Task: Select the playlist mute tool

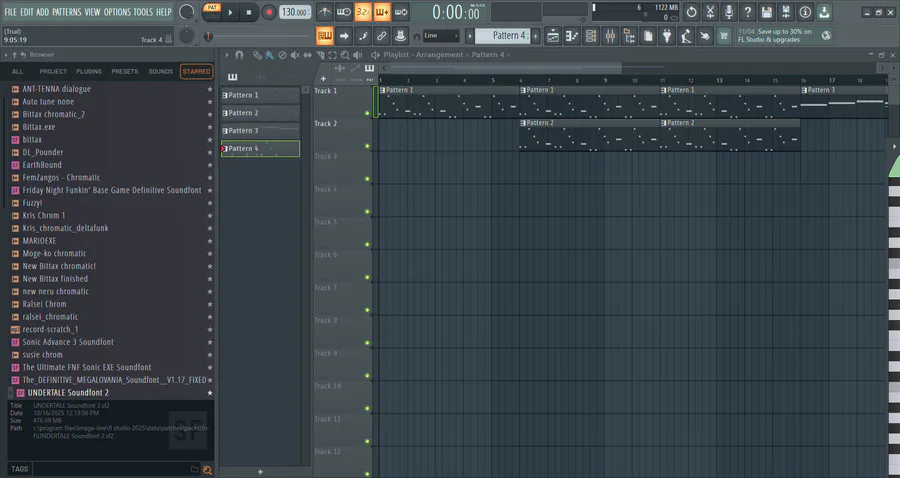Action: point(294,55)
